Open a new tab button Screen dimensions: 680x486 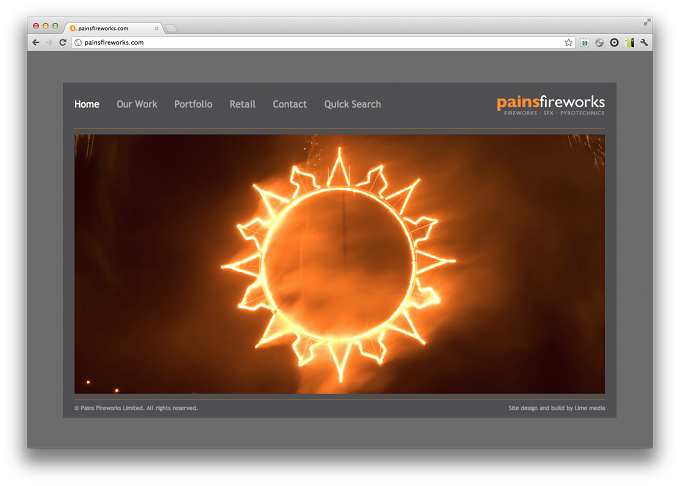171,28
